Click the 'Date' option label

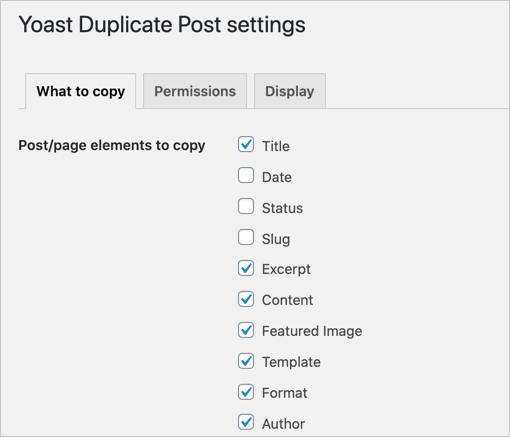pos(277,177)
